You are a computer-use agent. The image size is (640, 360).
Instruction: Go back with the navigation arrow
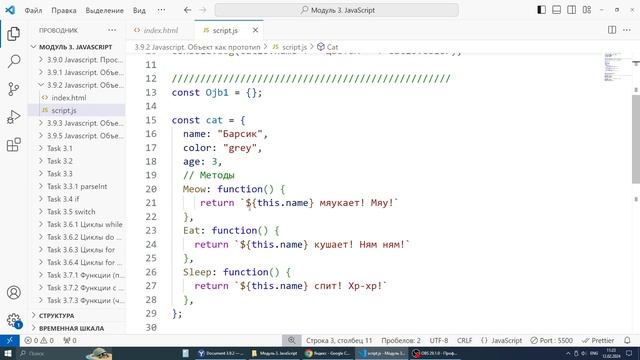tap(187, 10)
